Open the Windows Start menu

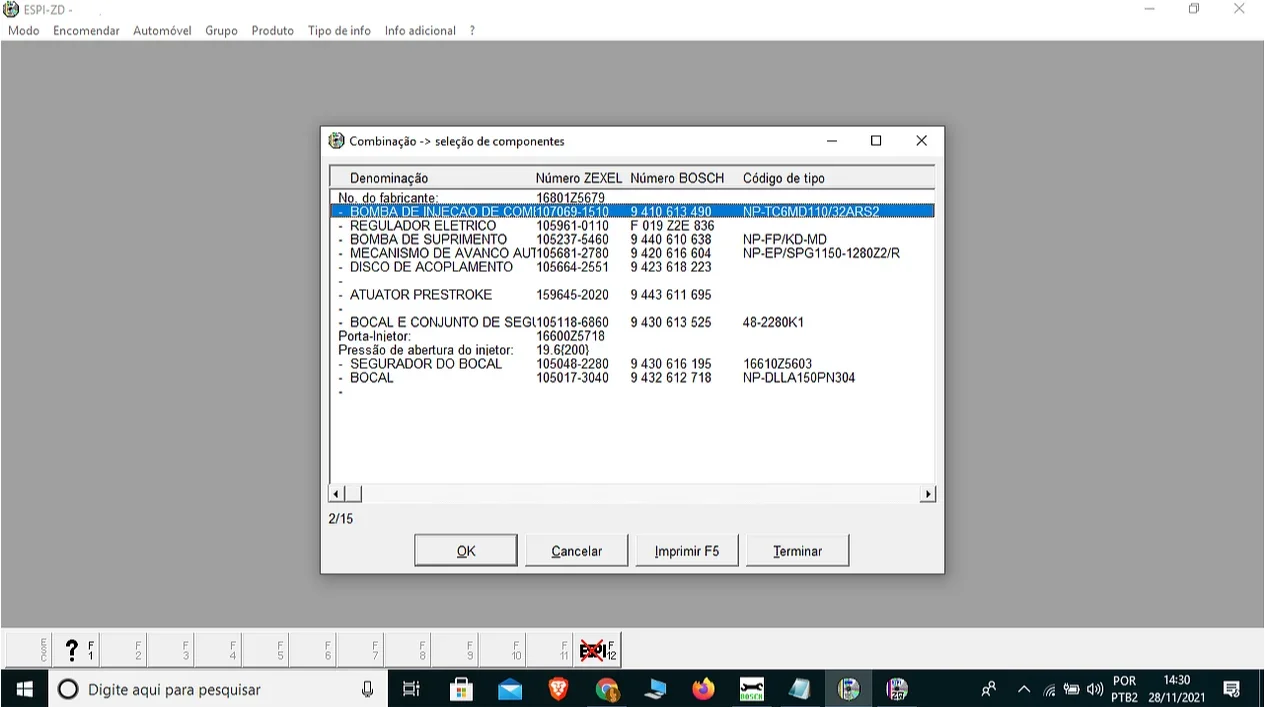tap(24, 689)
